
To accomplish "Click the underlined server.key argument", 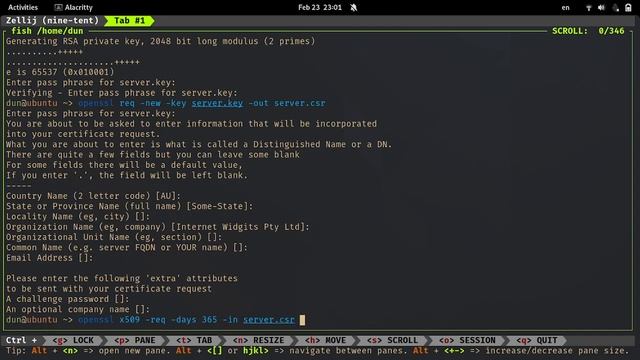I will click(x=217, y=103).
